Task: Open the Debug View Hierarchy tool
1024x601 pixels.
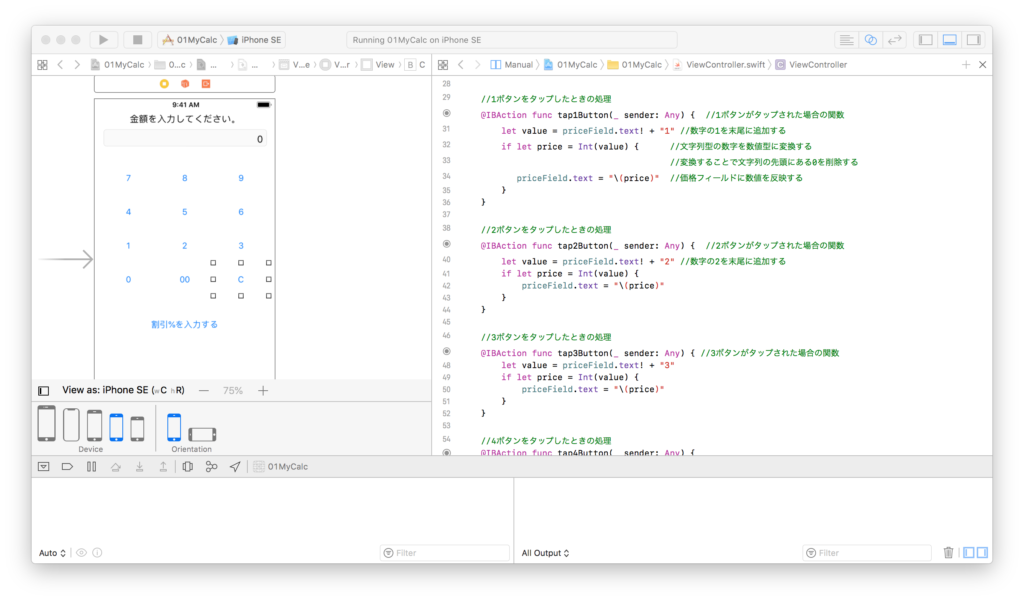Action: point(187,467)
